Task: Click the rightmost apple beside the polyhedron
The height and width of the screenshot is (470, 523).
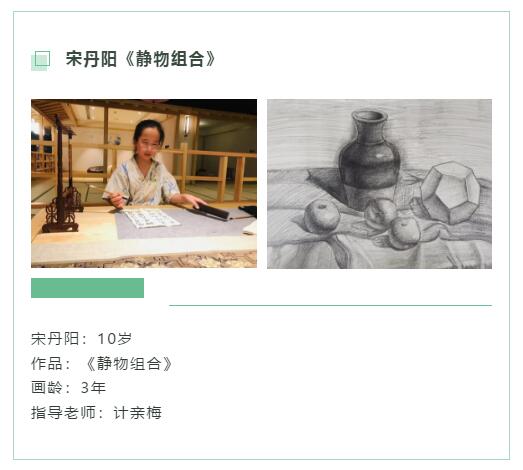Action: click(x=405, y=232)
